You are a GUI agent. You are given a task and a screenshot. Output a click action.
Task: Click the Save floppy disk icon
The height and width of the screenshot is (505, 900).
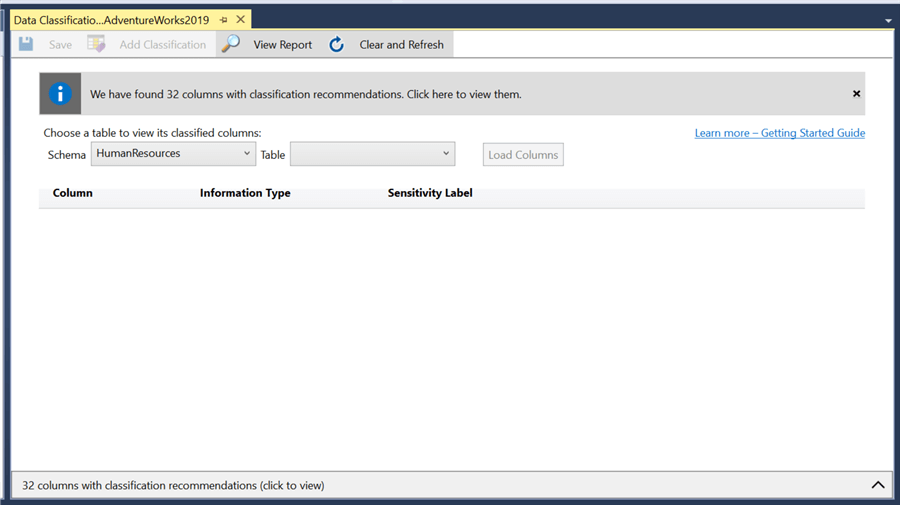point(26,44)
